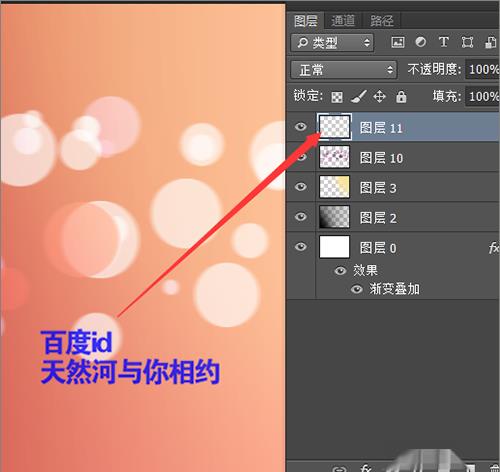The height and width of the screenshot is (472, 500).
Task: Filter layers by text (T) type
Action: pyautogui.click(x=443, y=42)
